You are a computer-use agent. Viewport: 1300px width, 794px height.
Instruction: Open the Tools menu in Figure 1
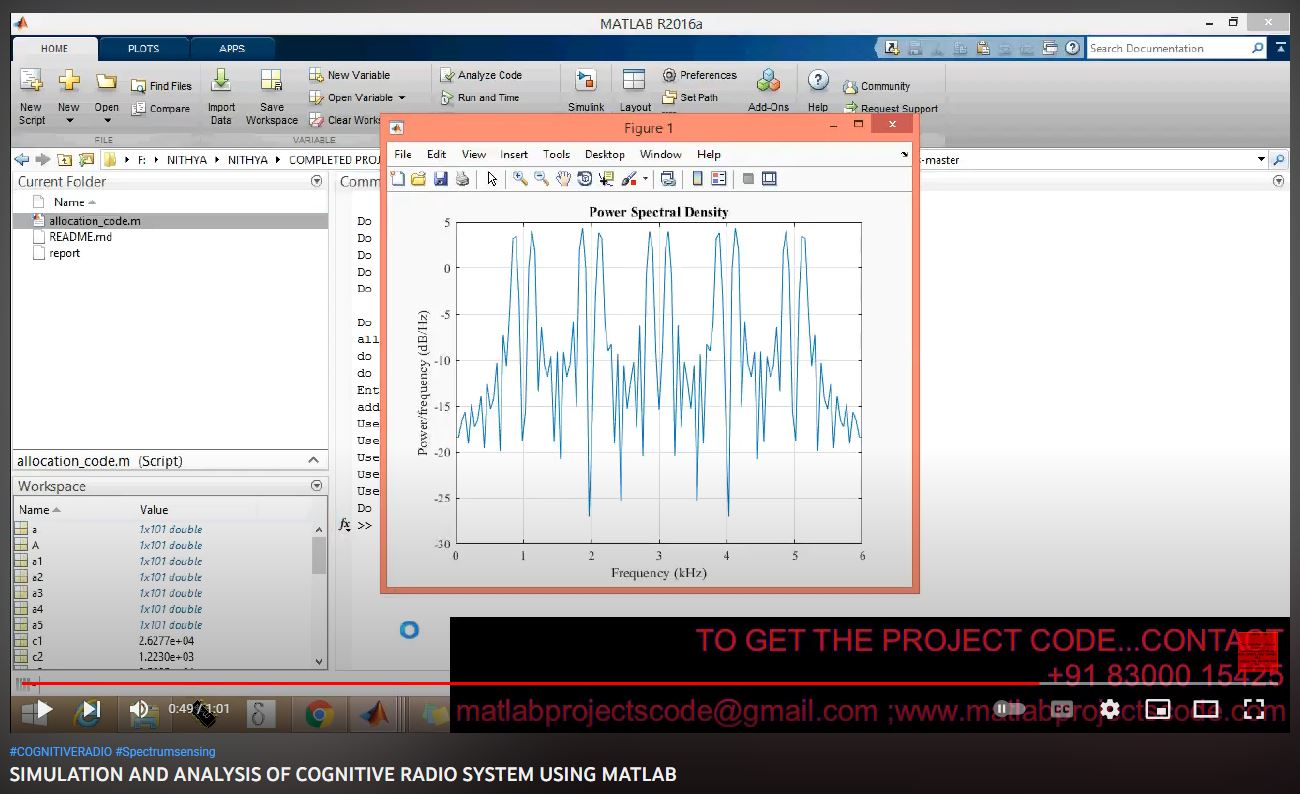(556, 154)
